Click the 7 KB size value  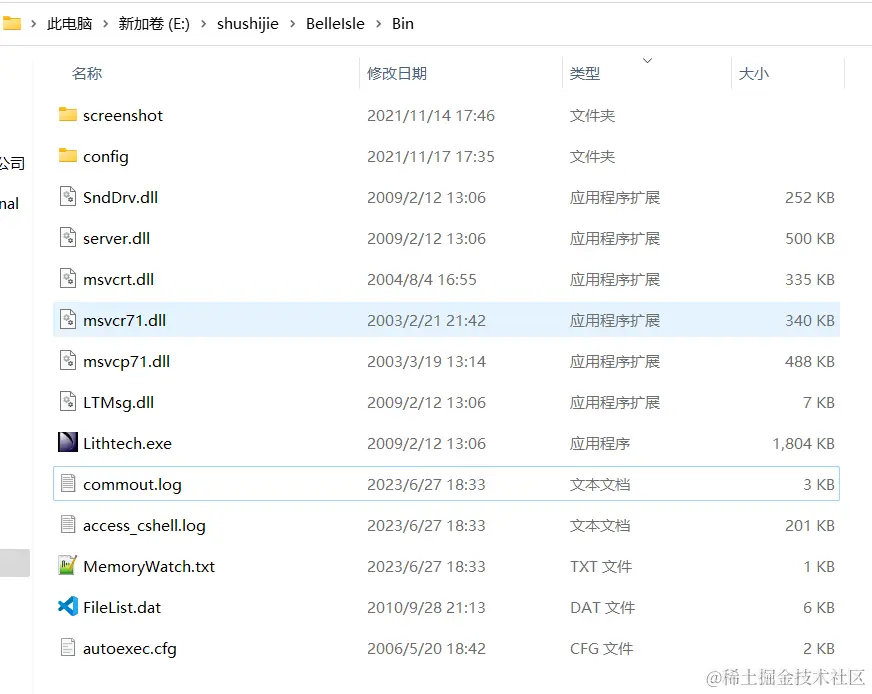click(819, 403)
